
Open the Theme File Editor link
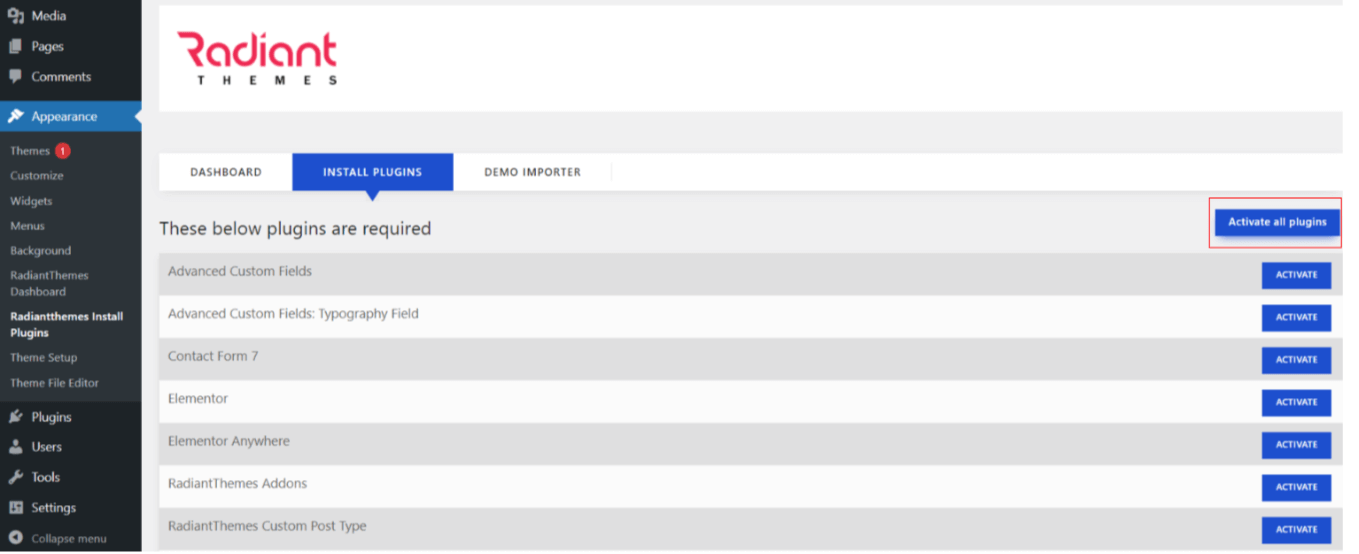tap(54, 383)
